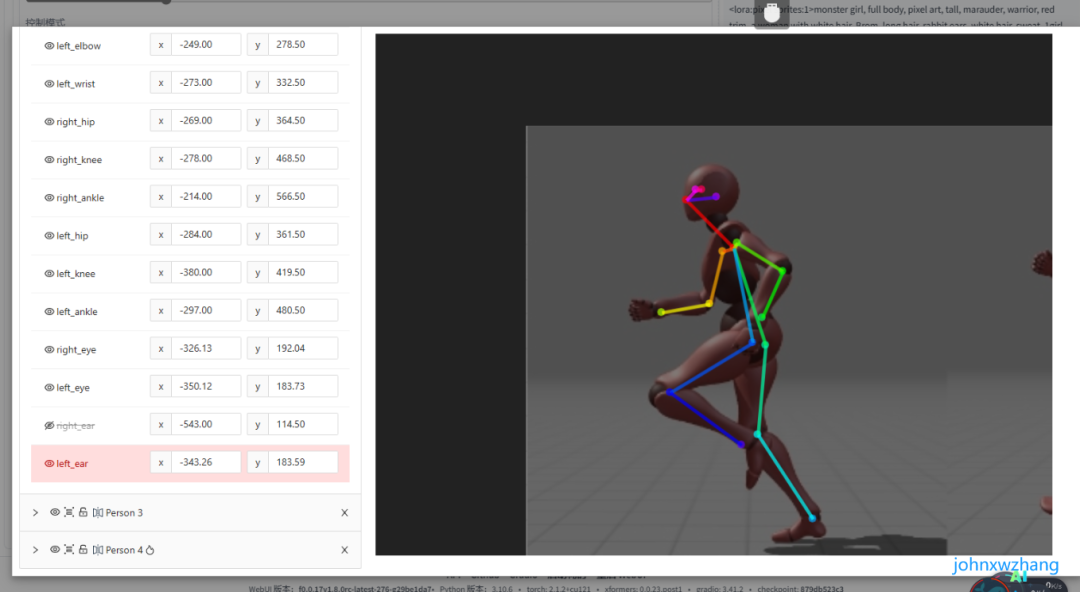
Task: Edit left_ear y value 183.59
Action: (x=302, y=462)
